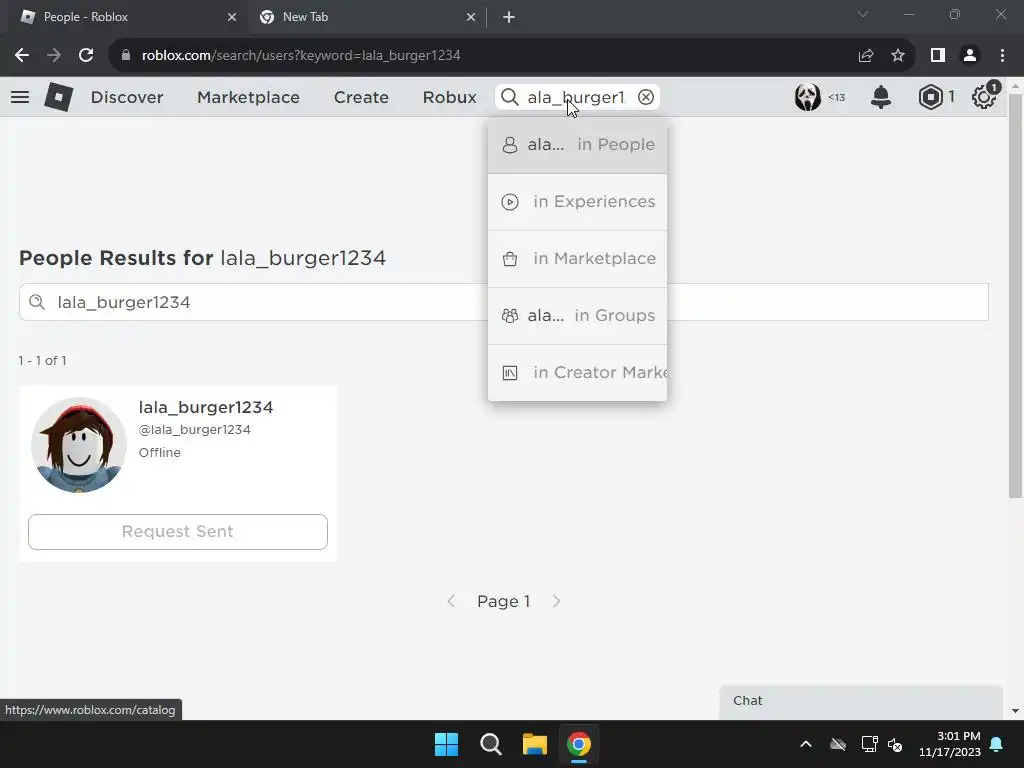Open Windows taskbar search

click(490, 744)
